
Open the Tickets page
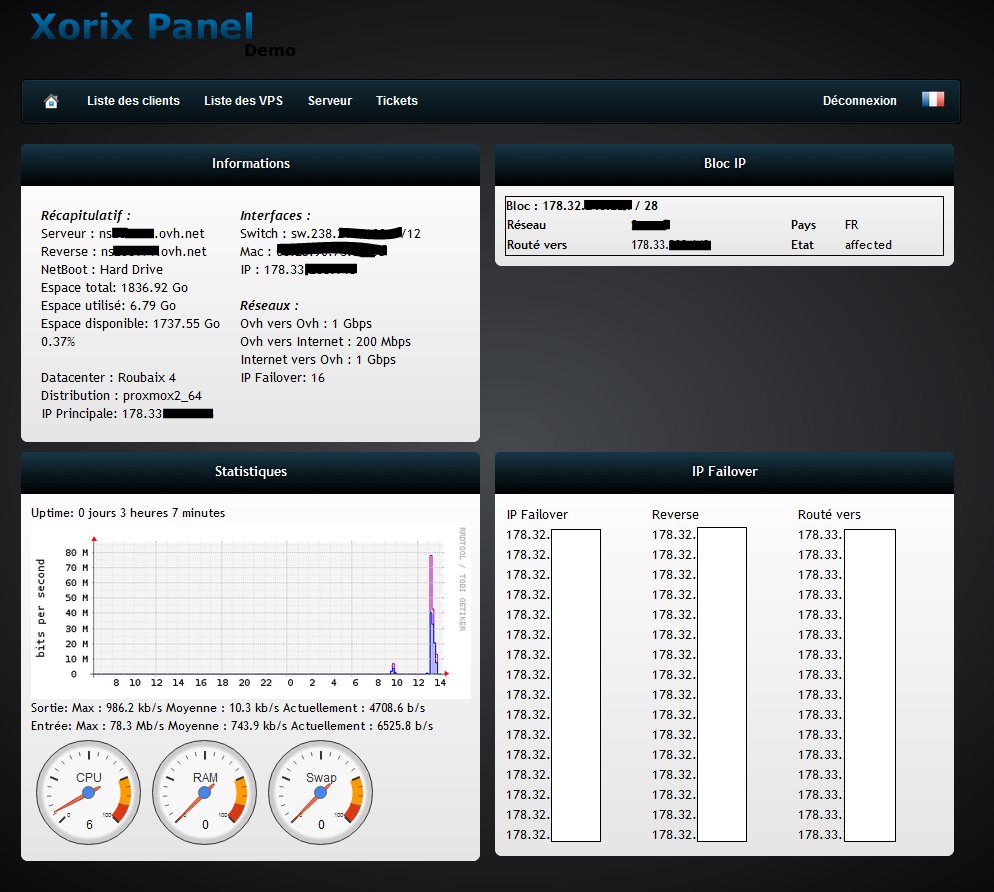click(x=397, y=101)
